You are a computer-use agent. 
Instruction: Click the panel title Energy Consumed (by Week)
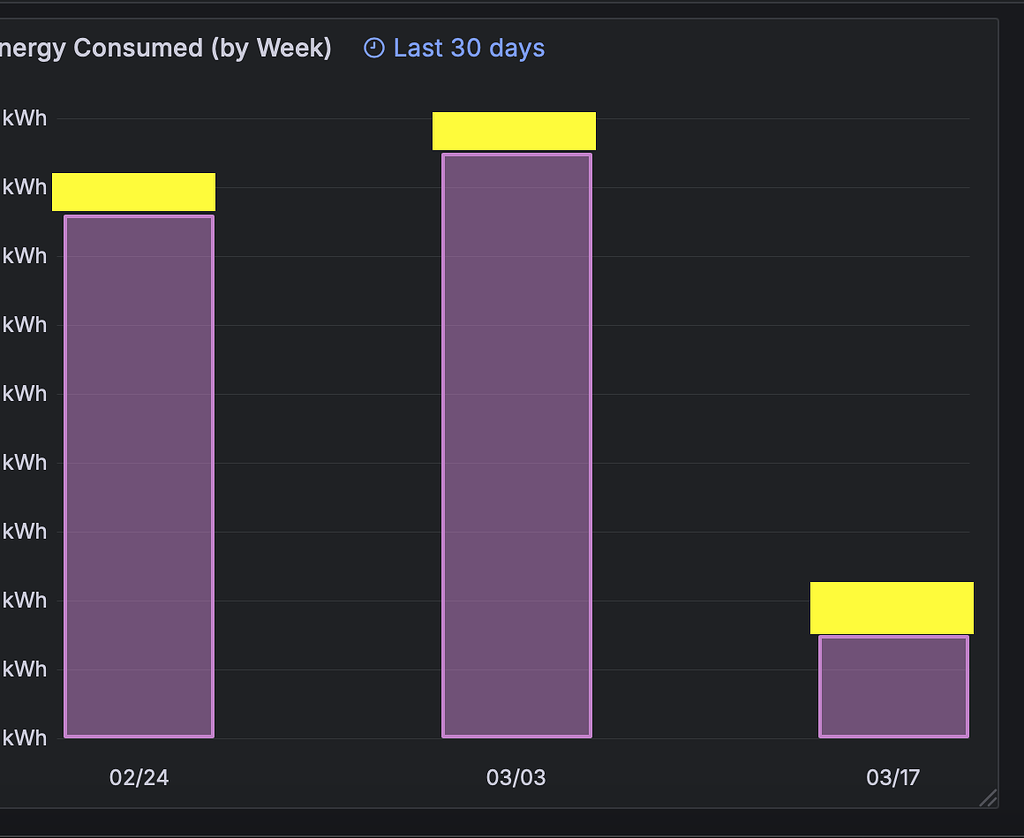[165, 47]
